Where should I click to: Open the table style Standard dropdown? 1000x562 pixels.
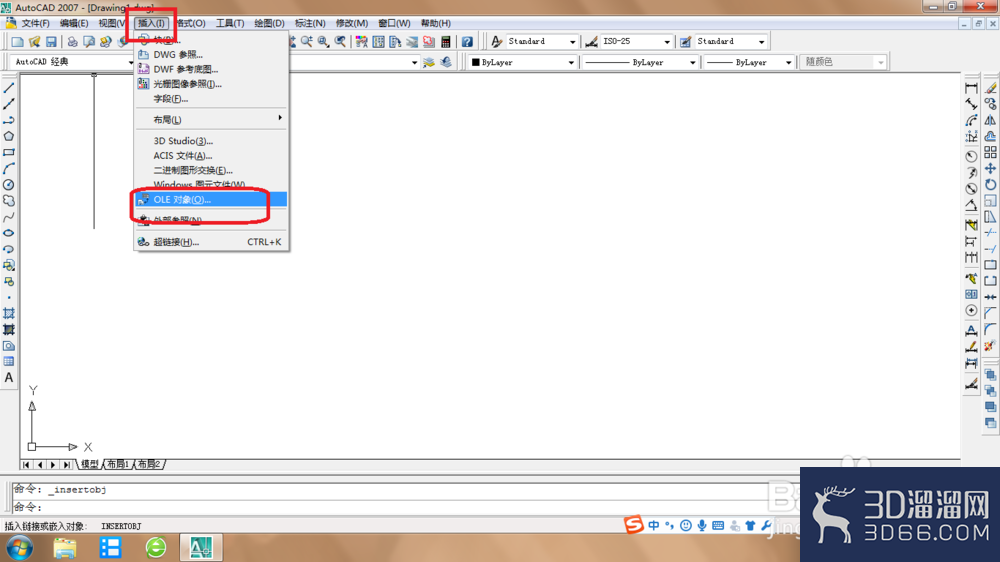coord(731,41)
